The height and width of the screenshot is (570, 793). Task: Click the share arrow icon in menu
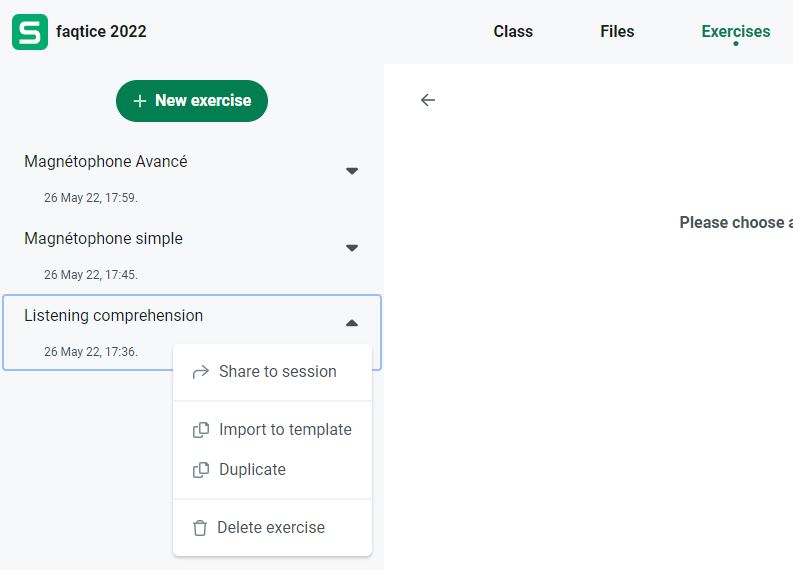pos(200,372)
